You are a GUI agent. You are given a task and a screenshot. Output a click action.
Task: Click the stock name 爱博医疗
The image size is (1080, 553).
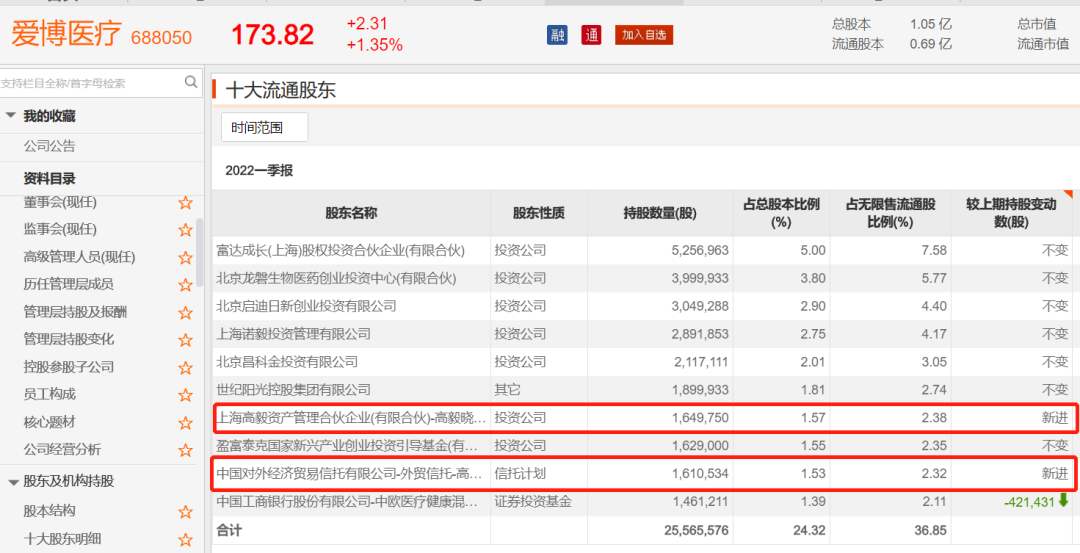click(x=67, y=34)
